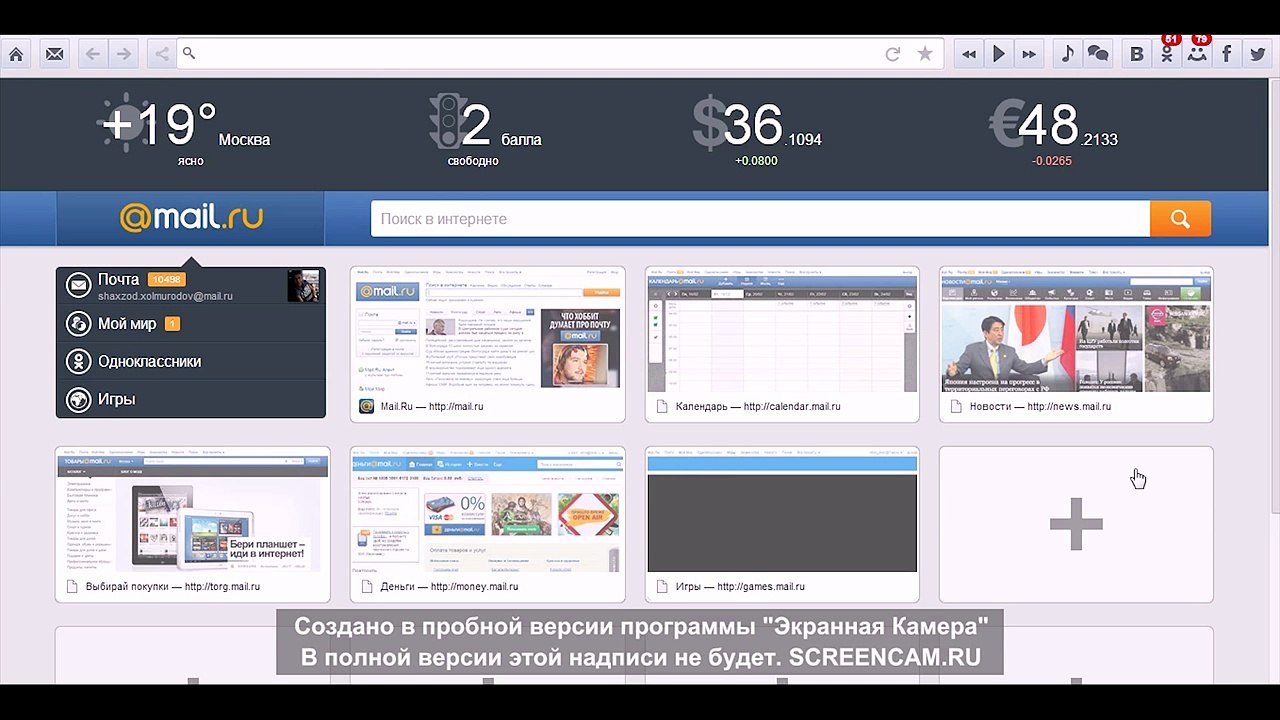The height and width of the screenshot is (720, 1280).
Task: Open the Mail.Ru site thumbnail
Action: (x=488, y=344)
